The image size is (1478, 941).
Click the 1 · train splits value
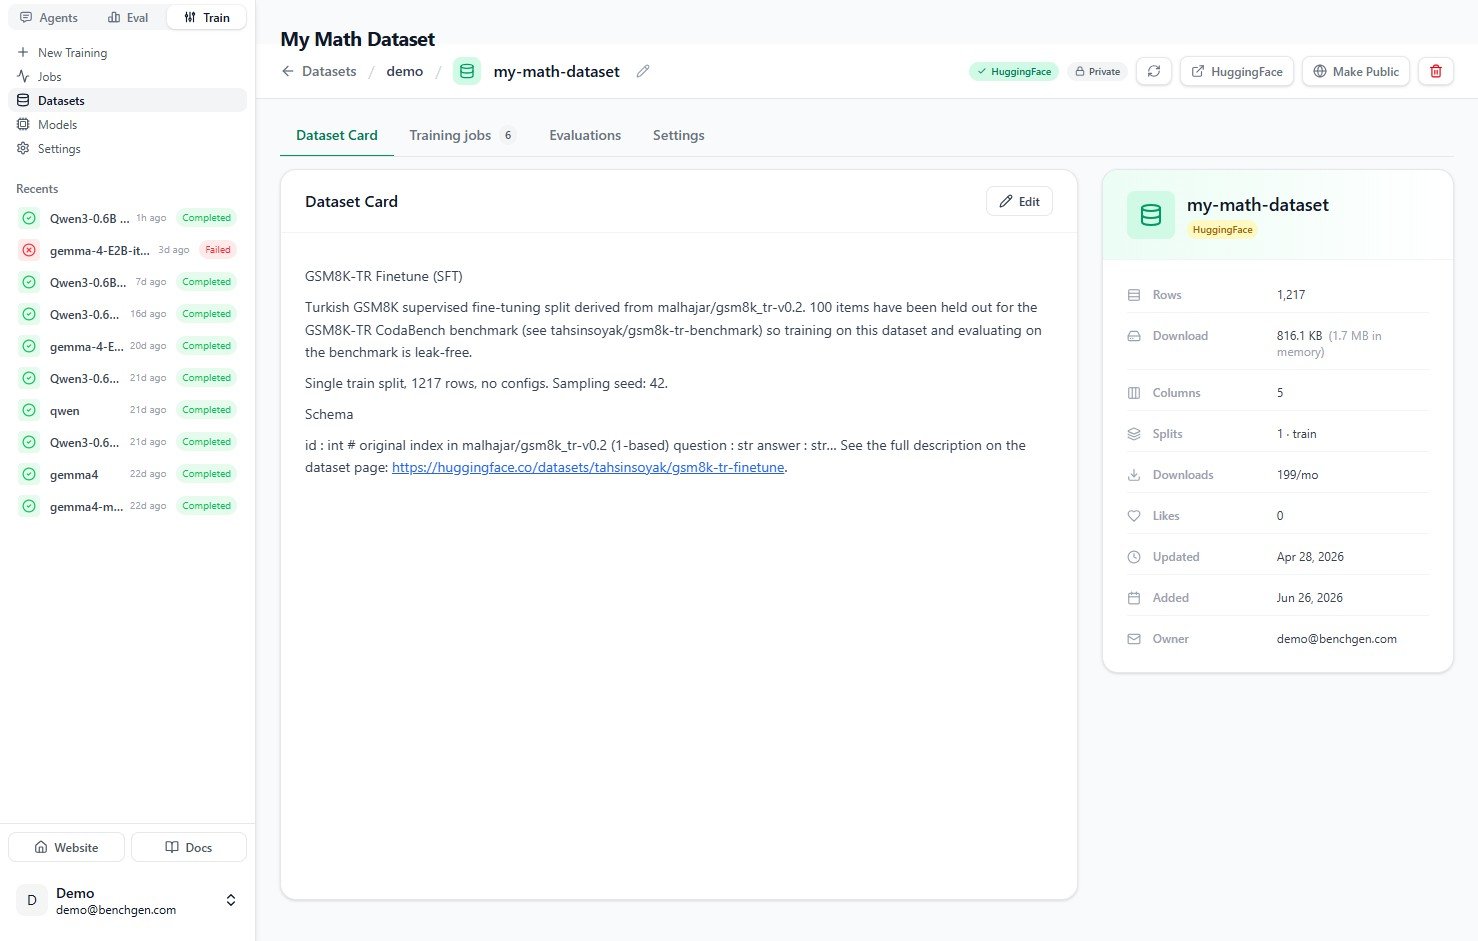click(1297, 434)
